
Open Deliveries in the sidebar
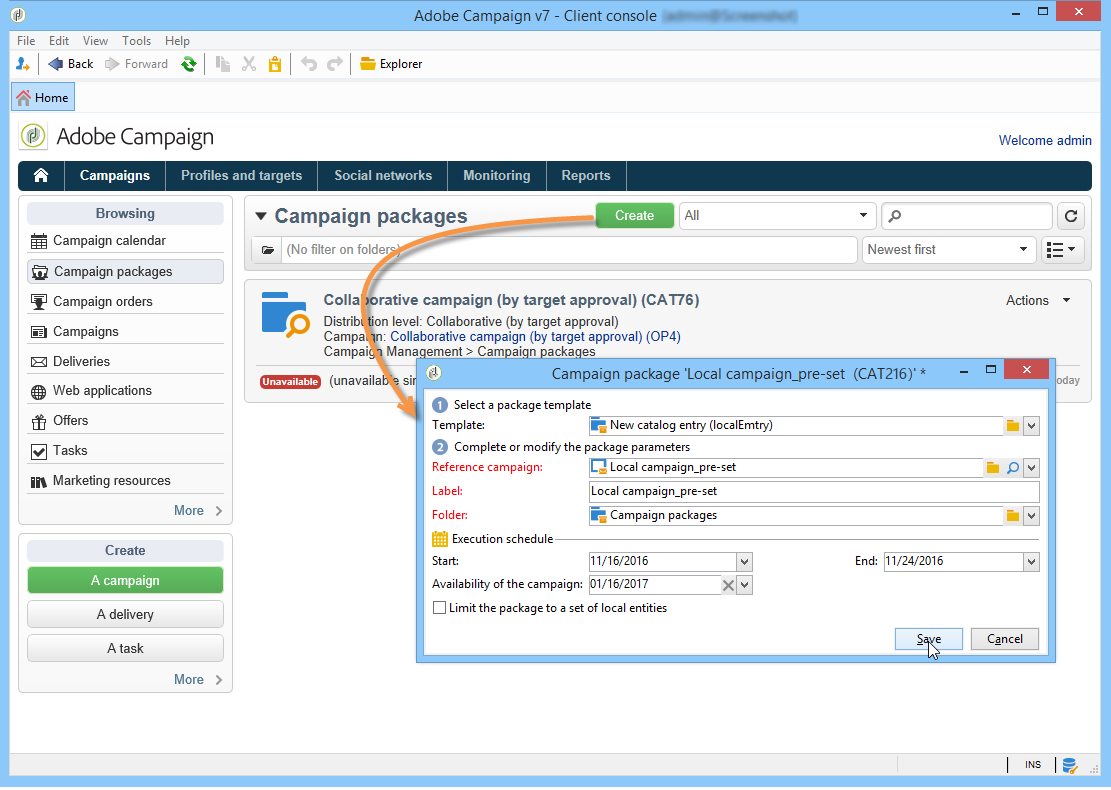125,361
